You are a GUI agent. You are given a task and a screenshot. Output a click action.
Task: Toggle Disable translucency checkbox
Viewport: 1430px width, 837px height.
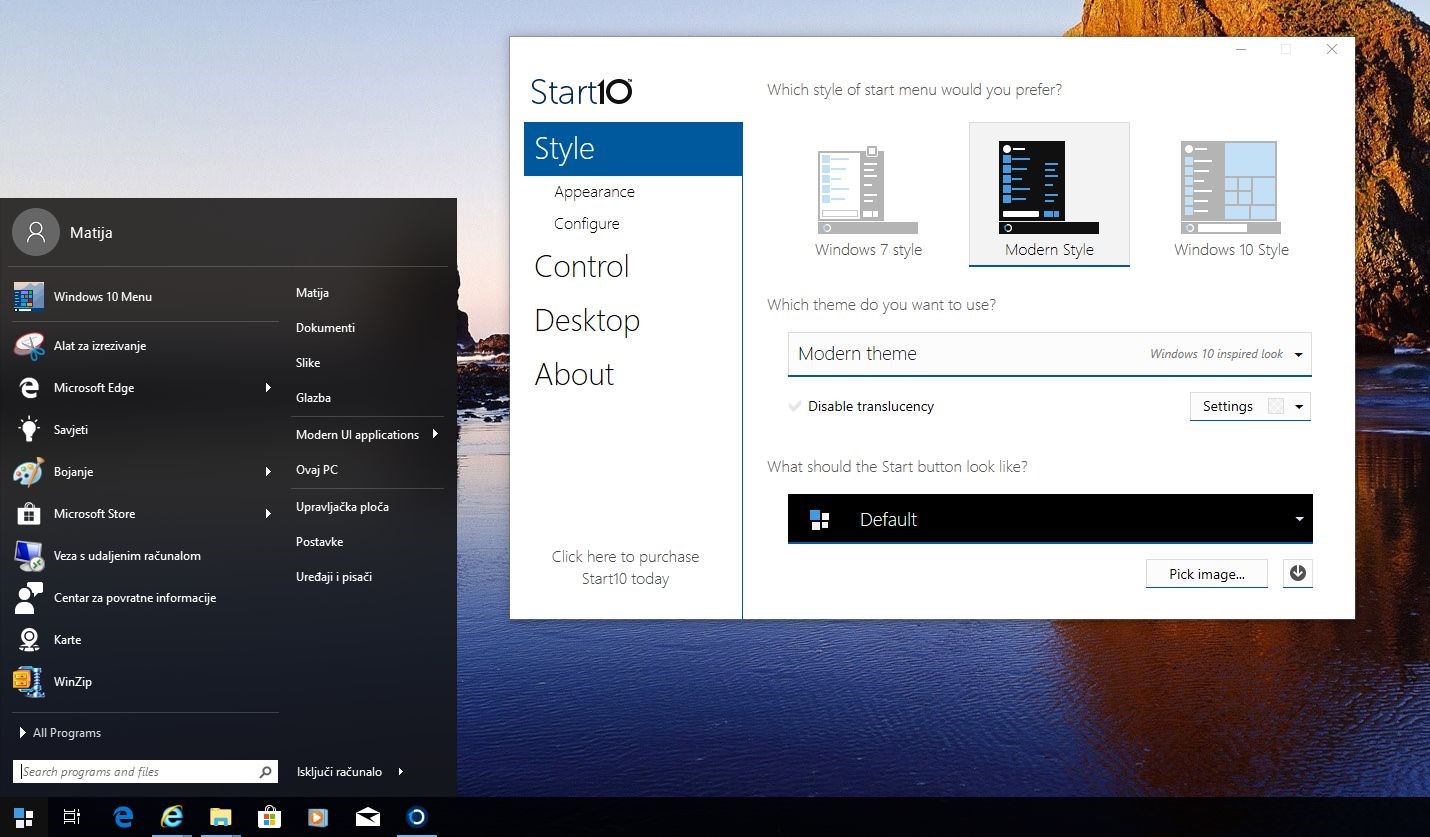click(x=795, y=406)
